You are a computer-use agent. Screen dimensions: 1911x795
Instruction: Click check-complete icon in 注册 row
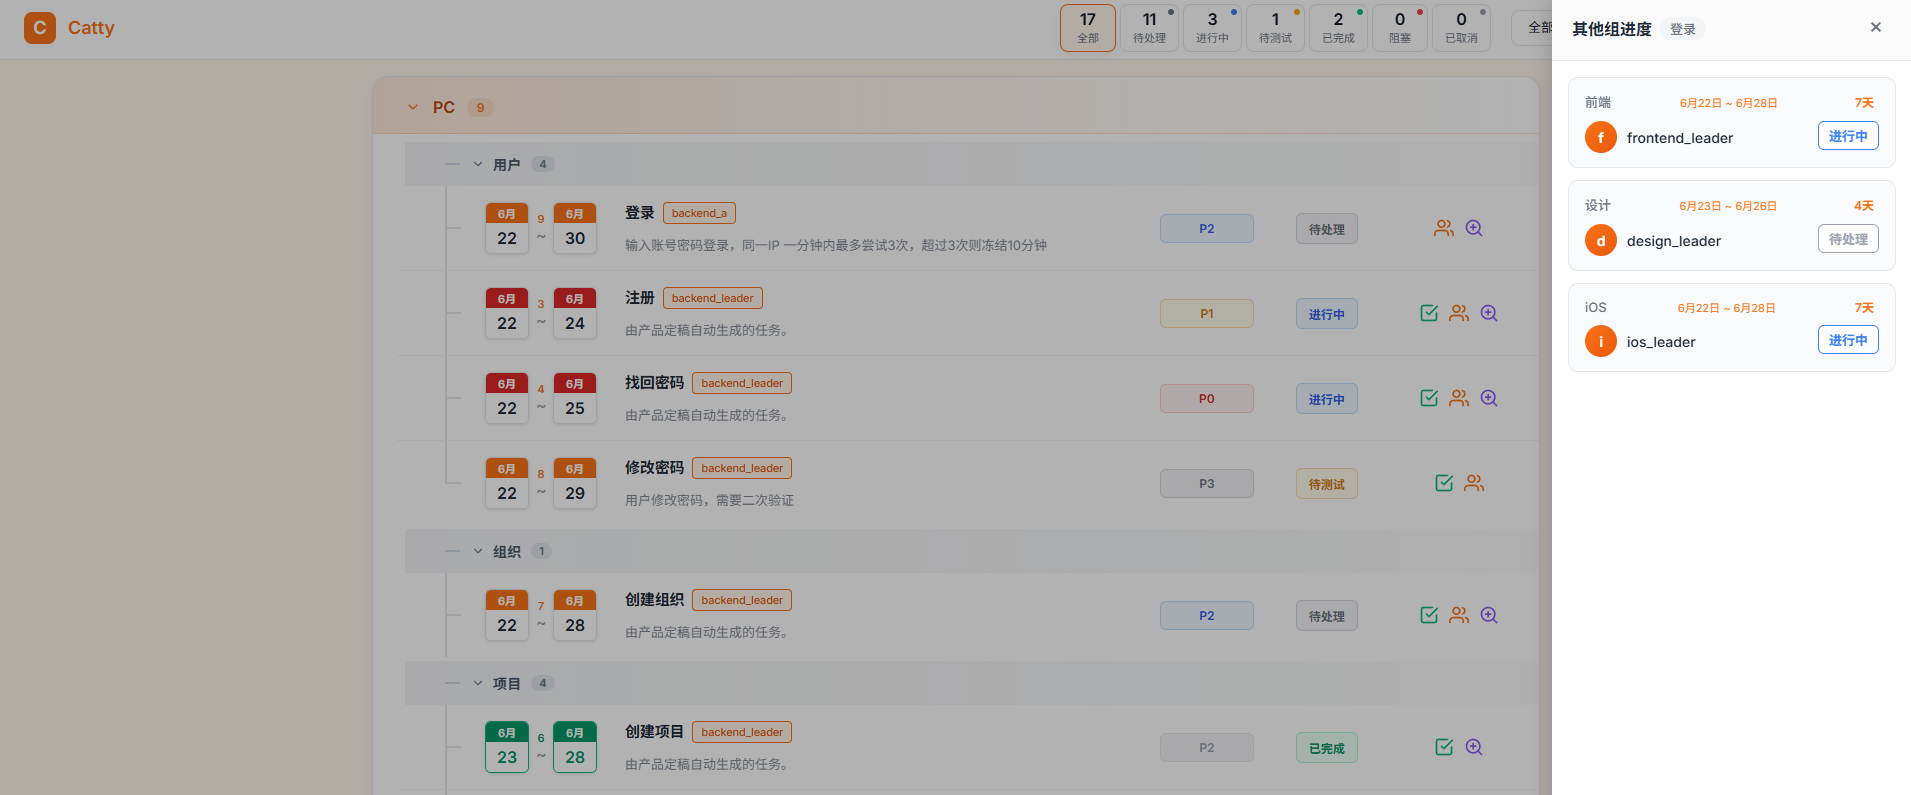(1429, 313)
